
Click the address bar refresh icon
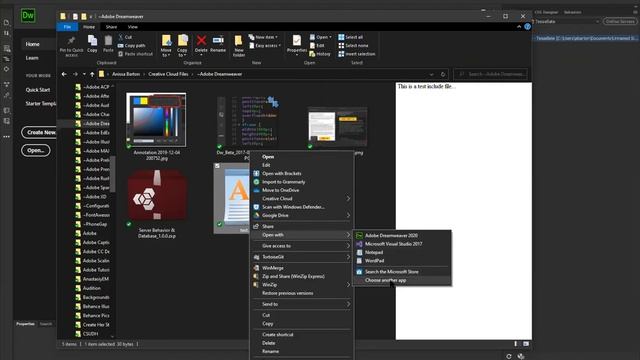[x=443, y=74]
